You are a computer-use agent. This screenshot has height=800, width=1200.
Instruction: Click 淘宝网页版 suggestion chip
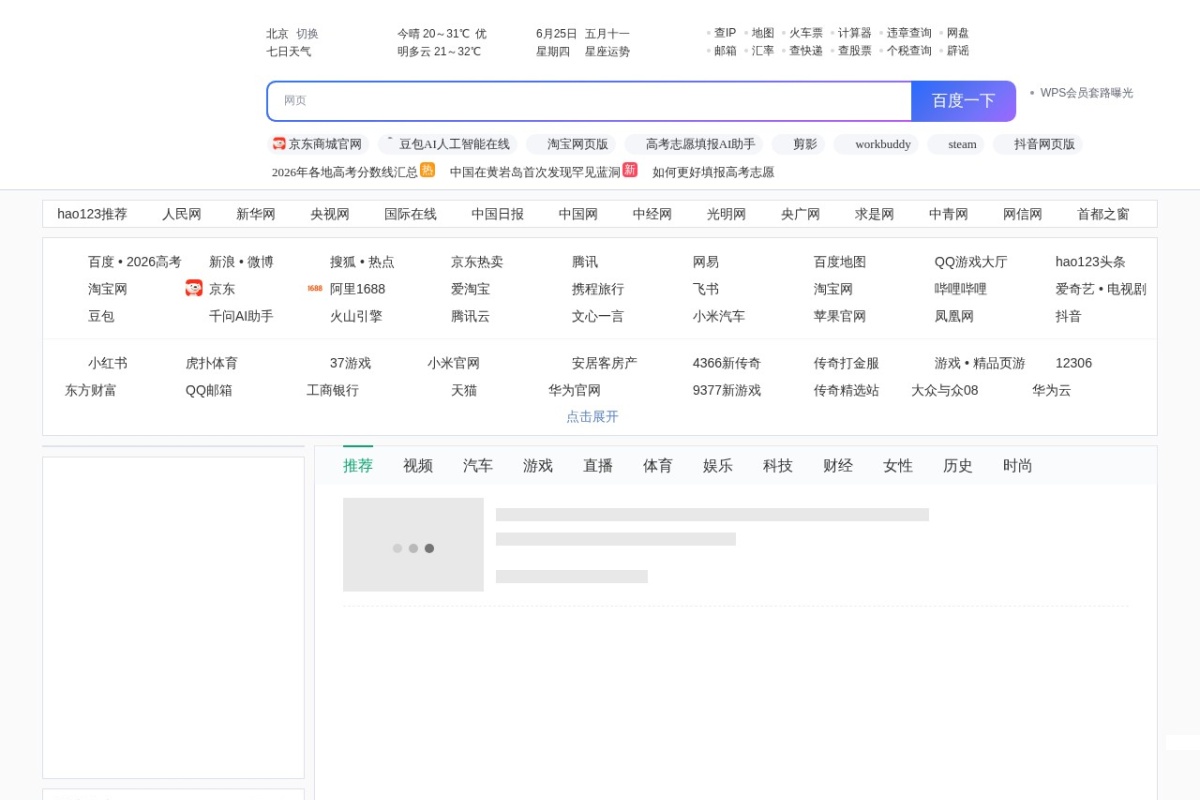(571, 144)
